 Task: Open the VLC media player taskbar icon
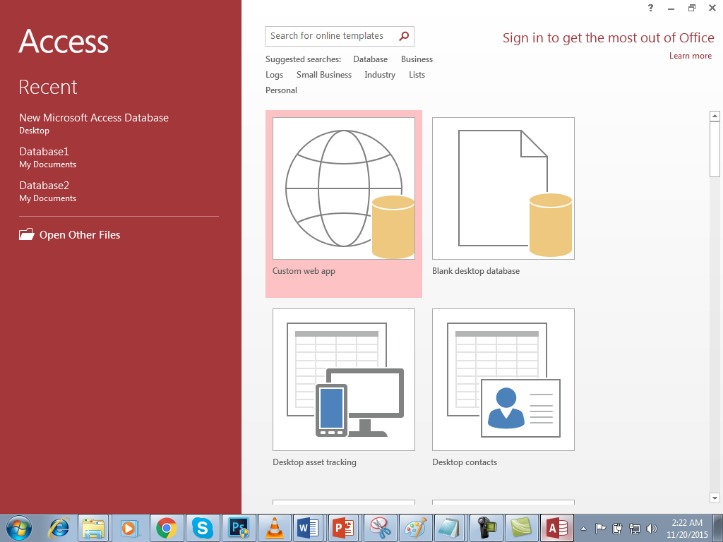[274, 528]
